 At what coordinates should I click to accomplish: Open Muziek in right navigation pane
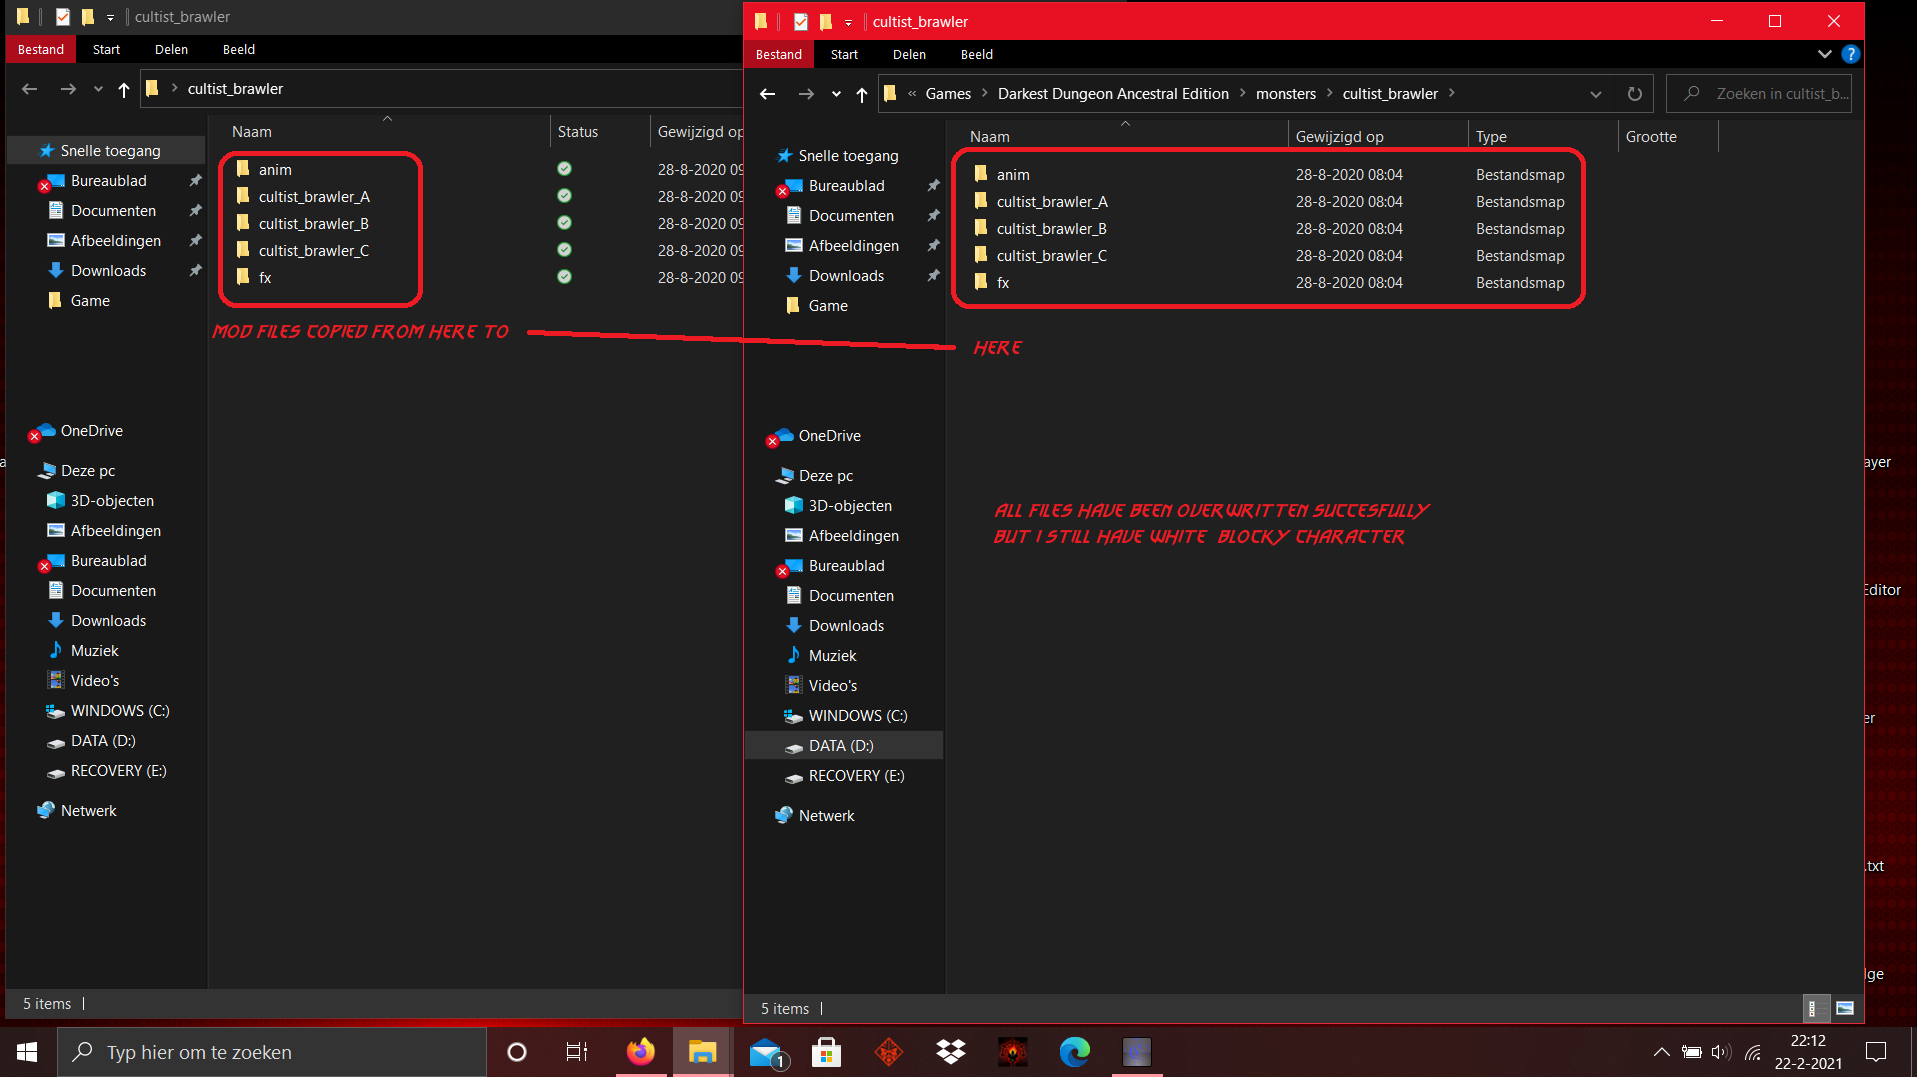click(x=832, y=656)
